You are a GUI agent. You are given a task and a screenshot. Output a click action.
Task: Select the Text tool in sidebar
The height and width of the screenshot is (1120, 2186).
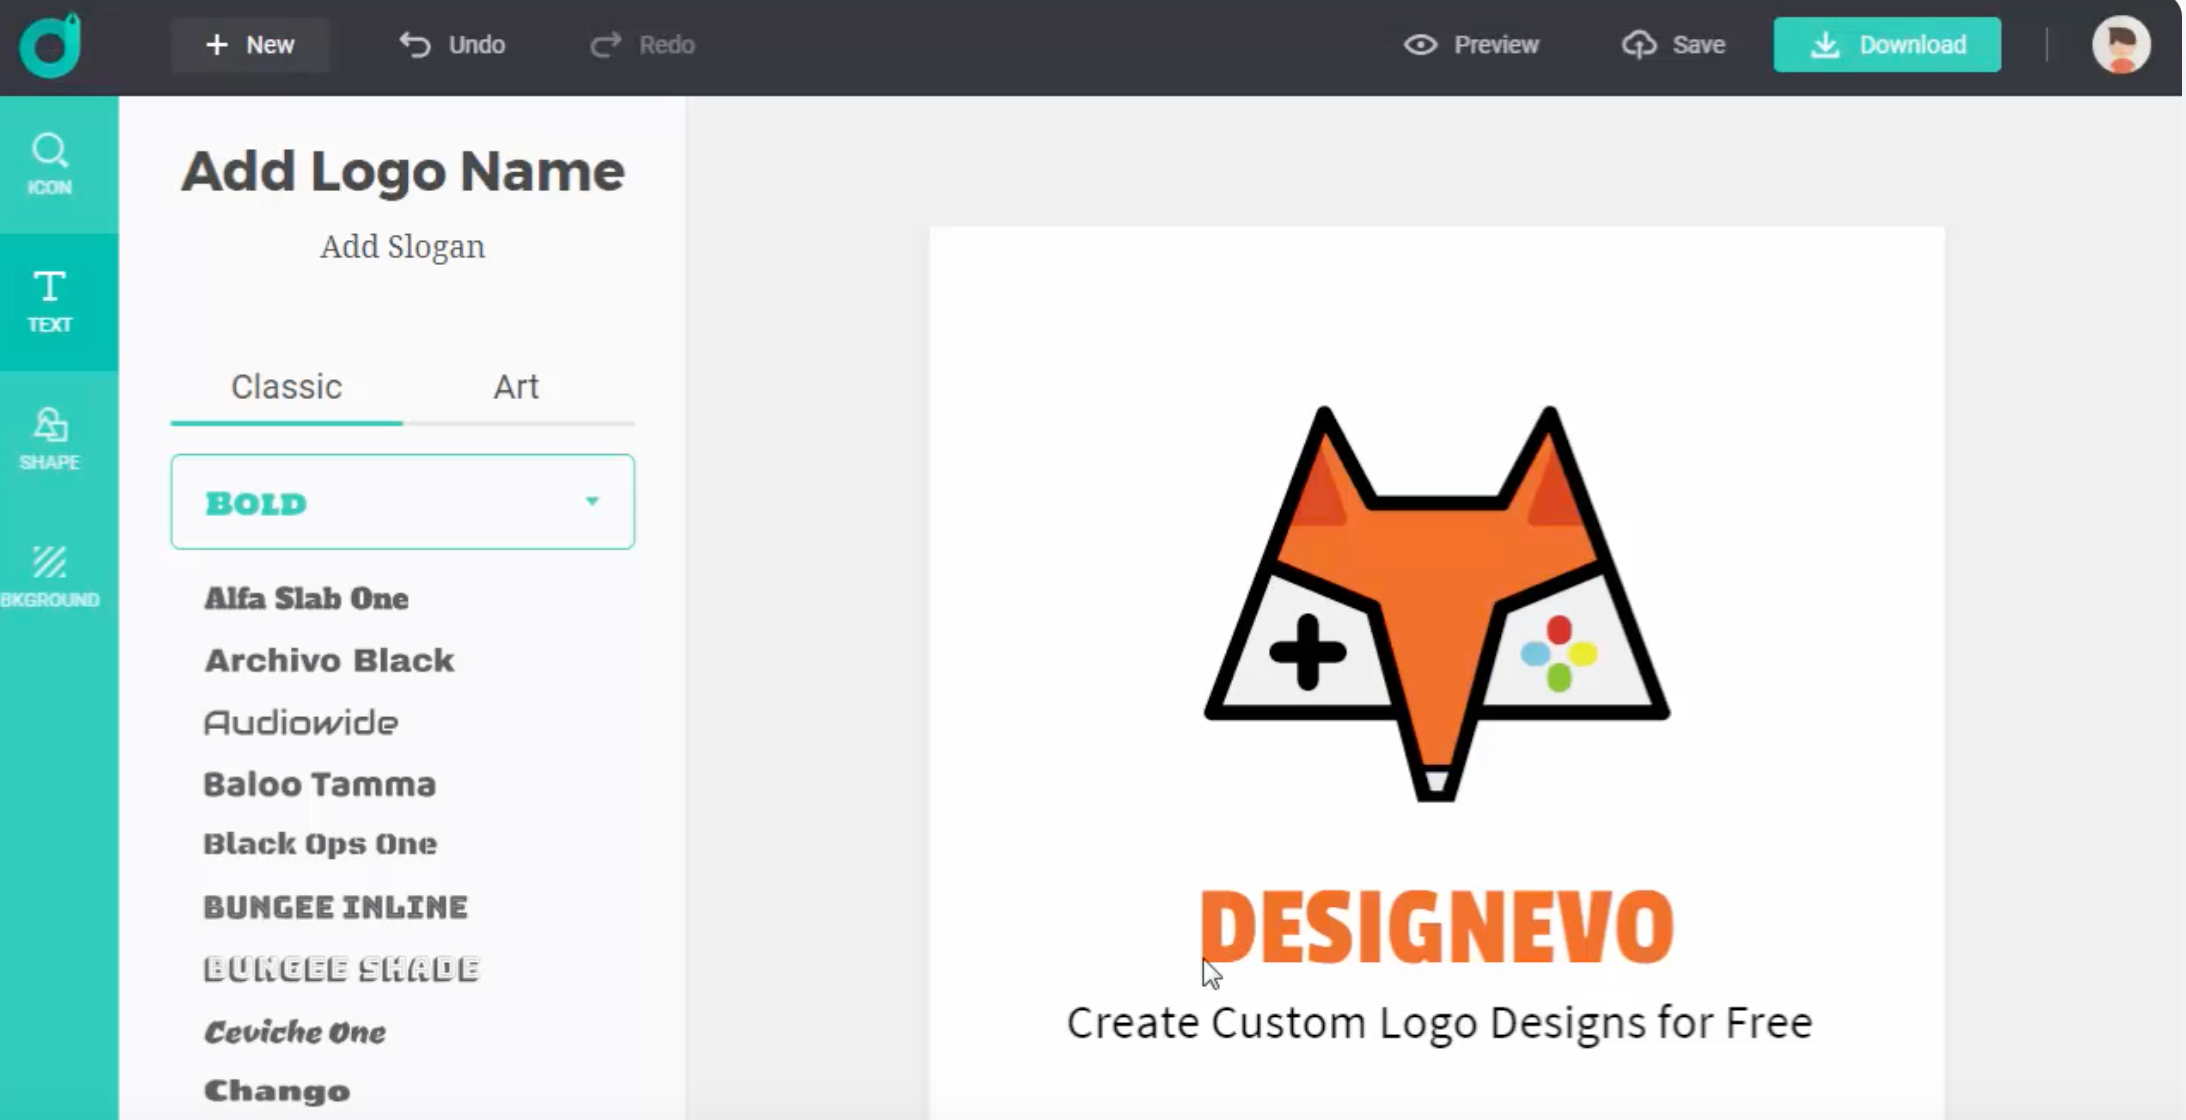[x=49, y=300]
